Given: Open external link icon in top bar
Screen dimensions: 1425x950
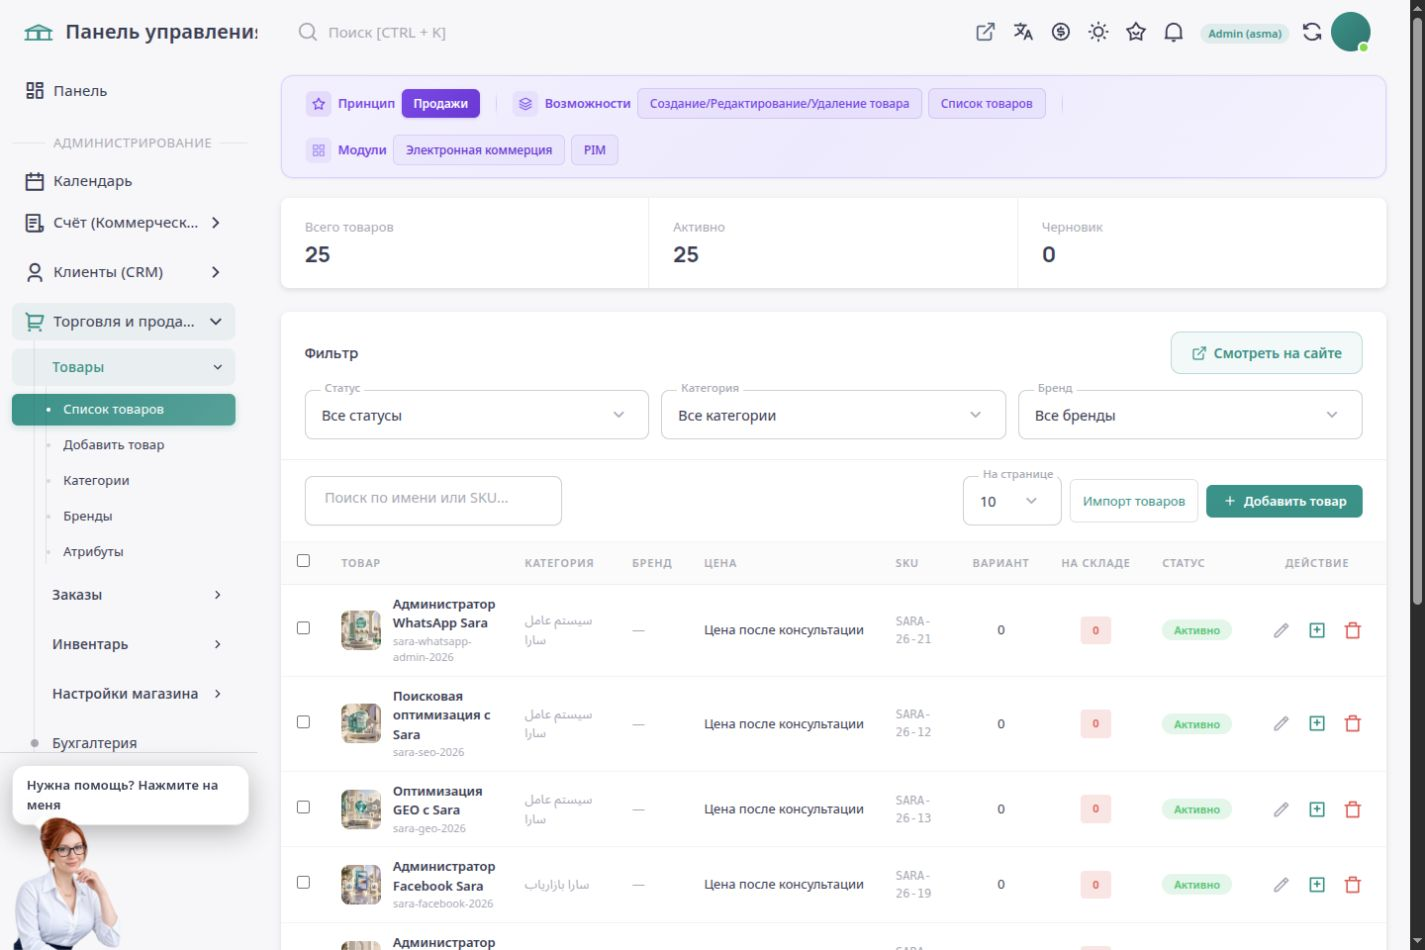Looking at the screenshot, I should [x=985, y=32].
